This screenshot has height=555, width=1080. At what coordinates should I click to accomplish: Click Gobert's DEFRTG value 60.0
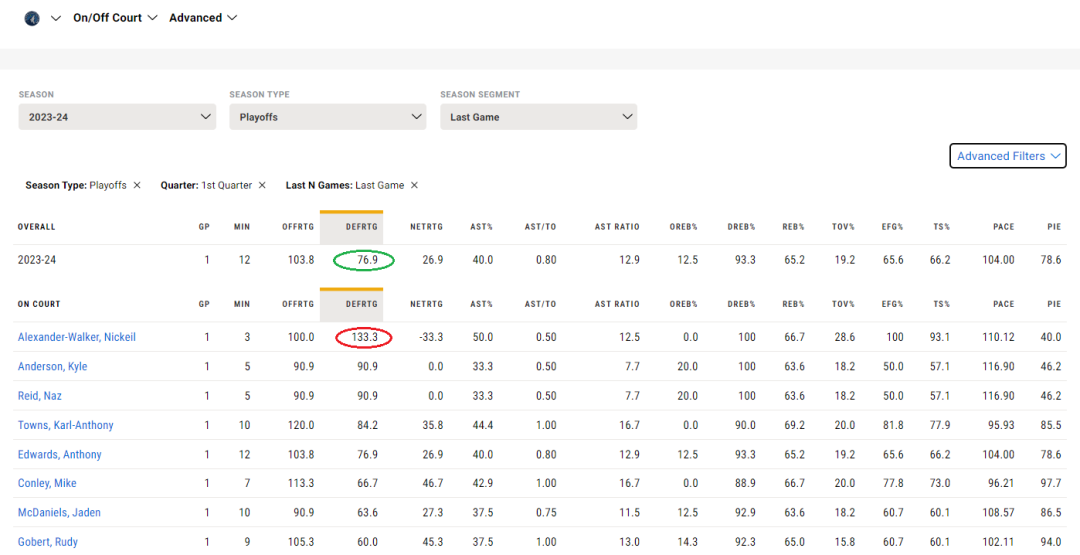pyautogui.click(x=366, y=542)
